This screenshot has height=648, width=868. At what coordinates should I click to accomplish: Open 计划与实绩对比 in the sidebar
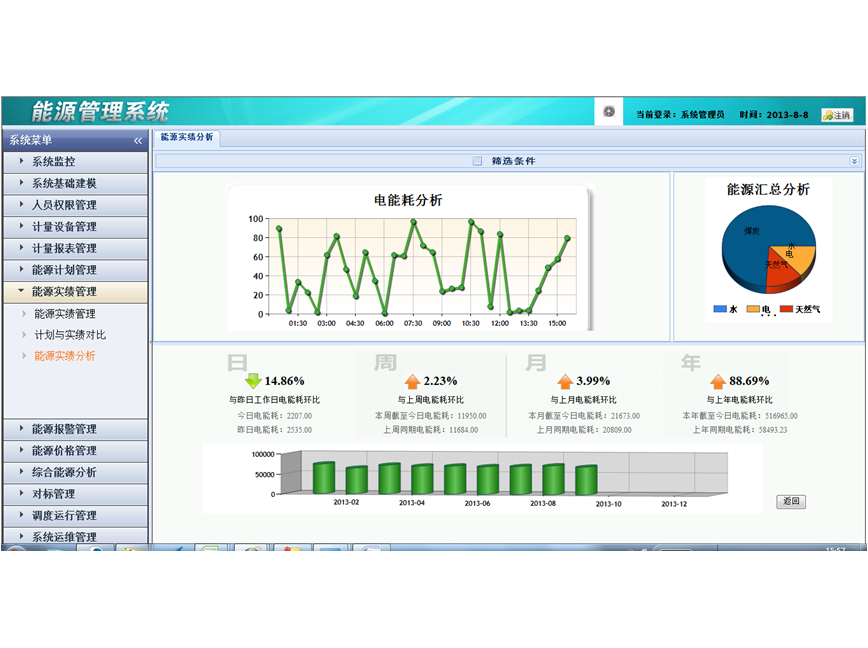[x=70, y=335]
